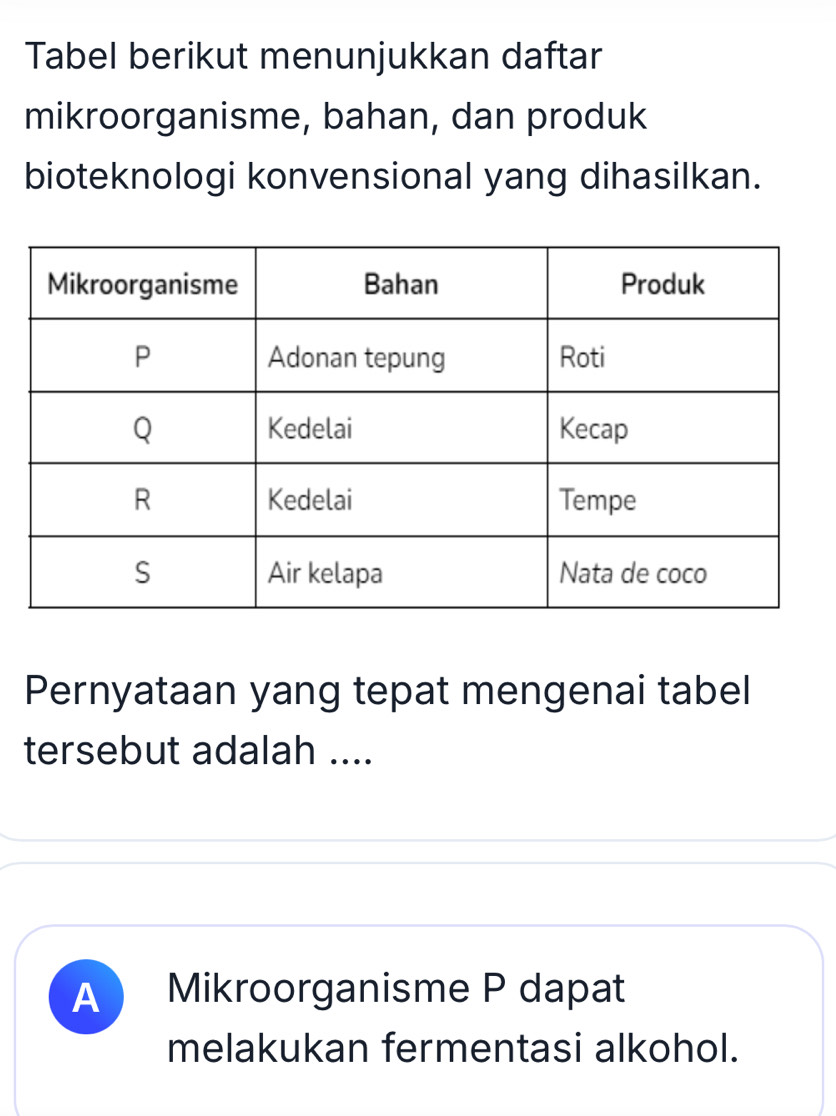Click microorganism cell "P" in the table
The image size is (836, 1116).
[x=143, y=357]
